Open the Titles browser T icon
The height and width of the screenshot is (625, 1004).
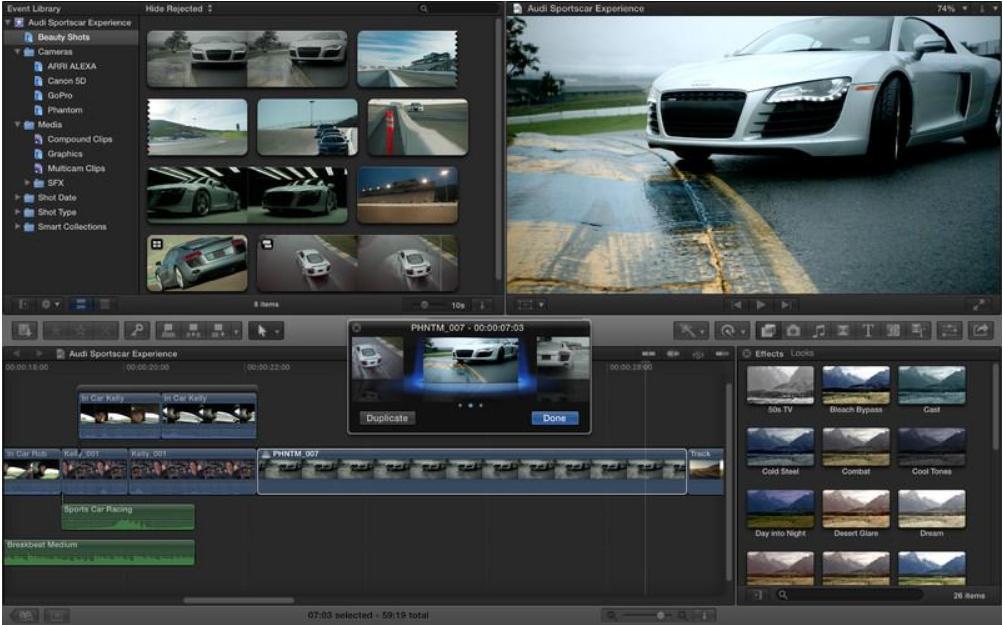click(x=867, y=330)
